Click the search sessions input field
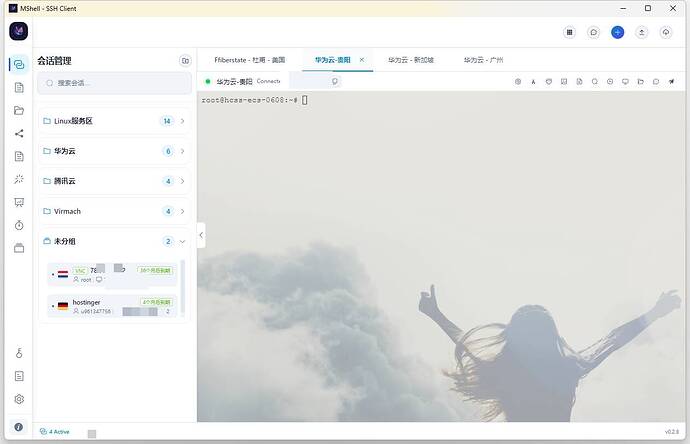690x444 pixels. point(114,83)
